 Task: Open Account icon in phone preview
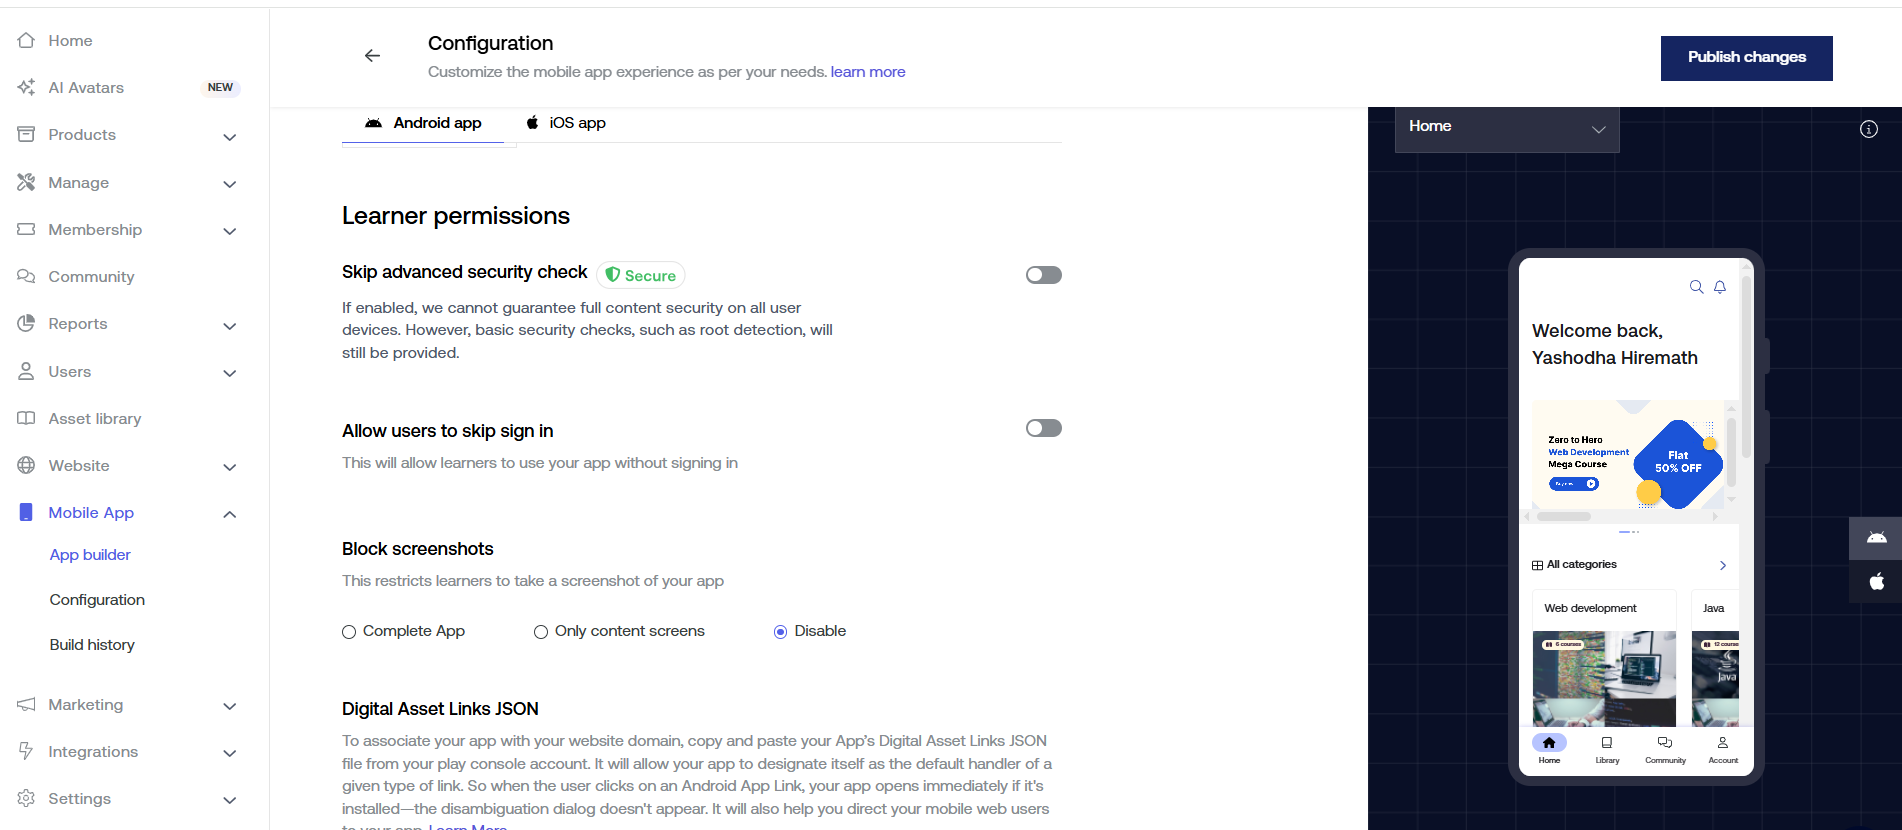click(1723, 743)
